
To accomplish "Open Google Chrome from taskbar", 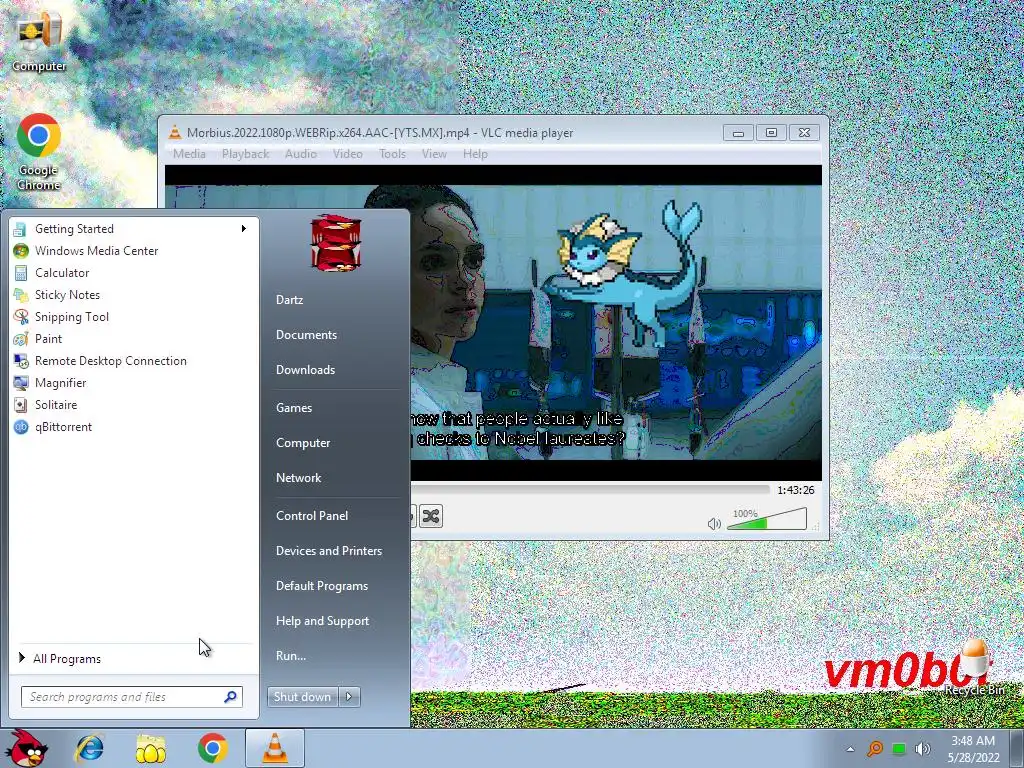I will pos(212,748).
